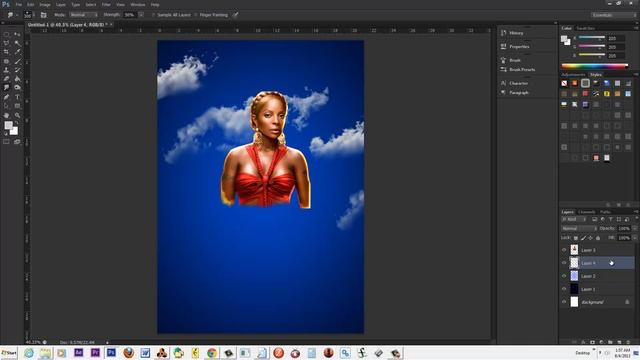Enable Sample All Layers checkbox

pos(153,15)
